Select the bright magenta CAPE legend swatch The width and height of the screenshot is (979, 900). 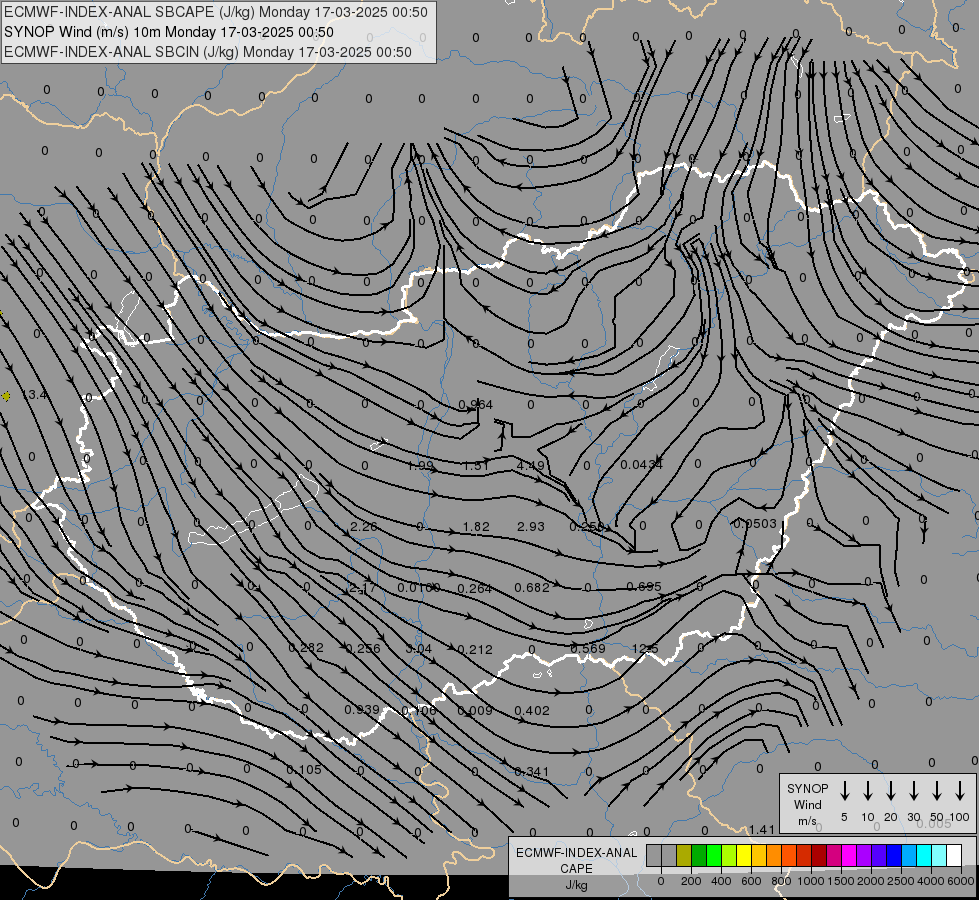tap(849, 856)
